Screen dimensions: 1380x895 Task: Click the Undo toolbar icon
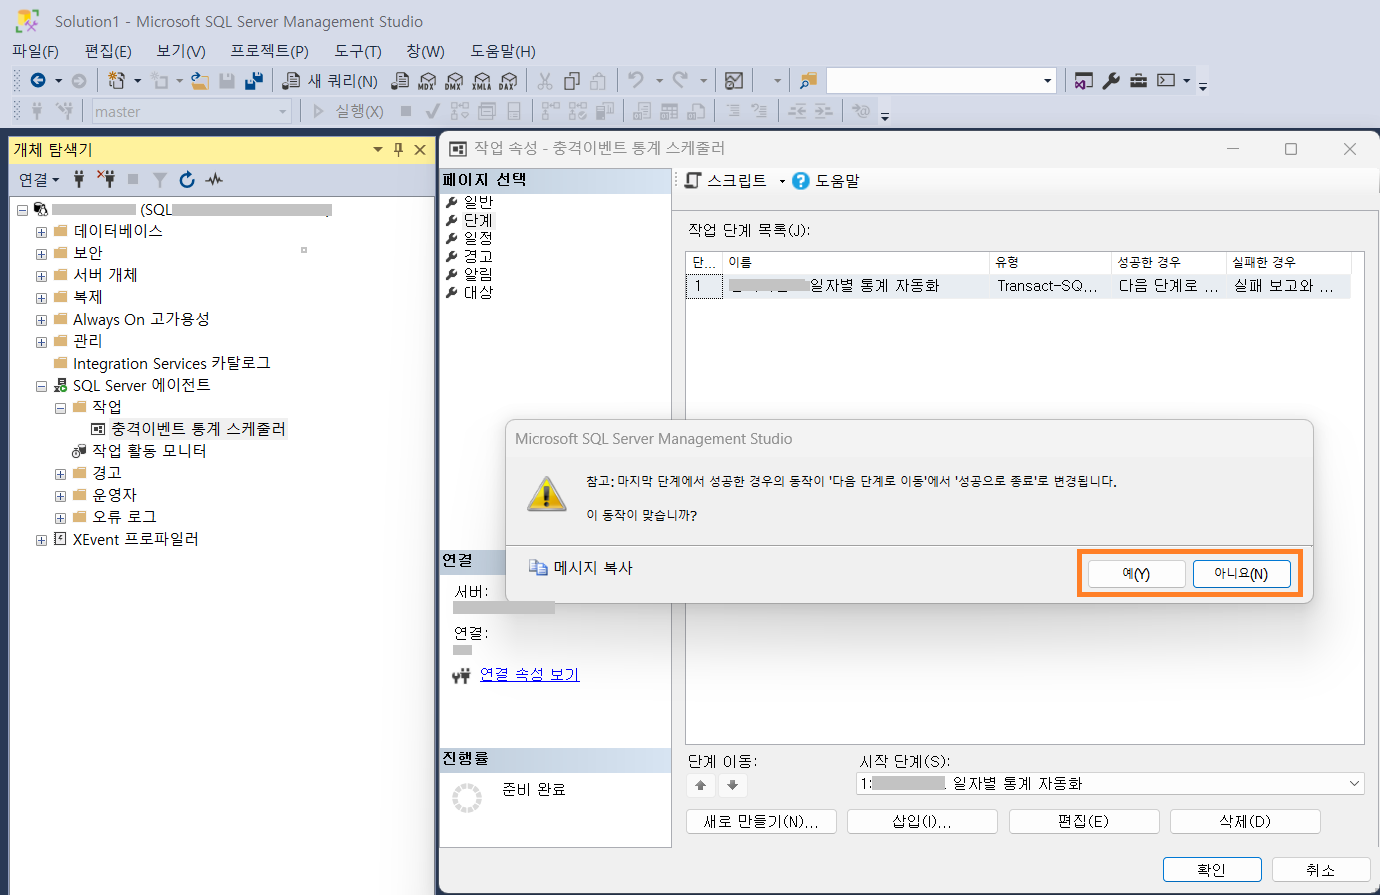point(636,81)
